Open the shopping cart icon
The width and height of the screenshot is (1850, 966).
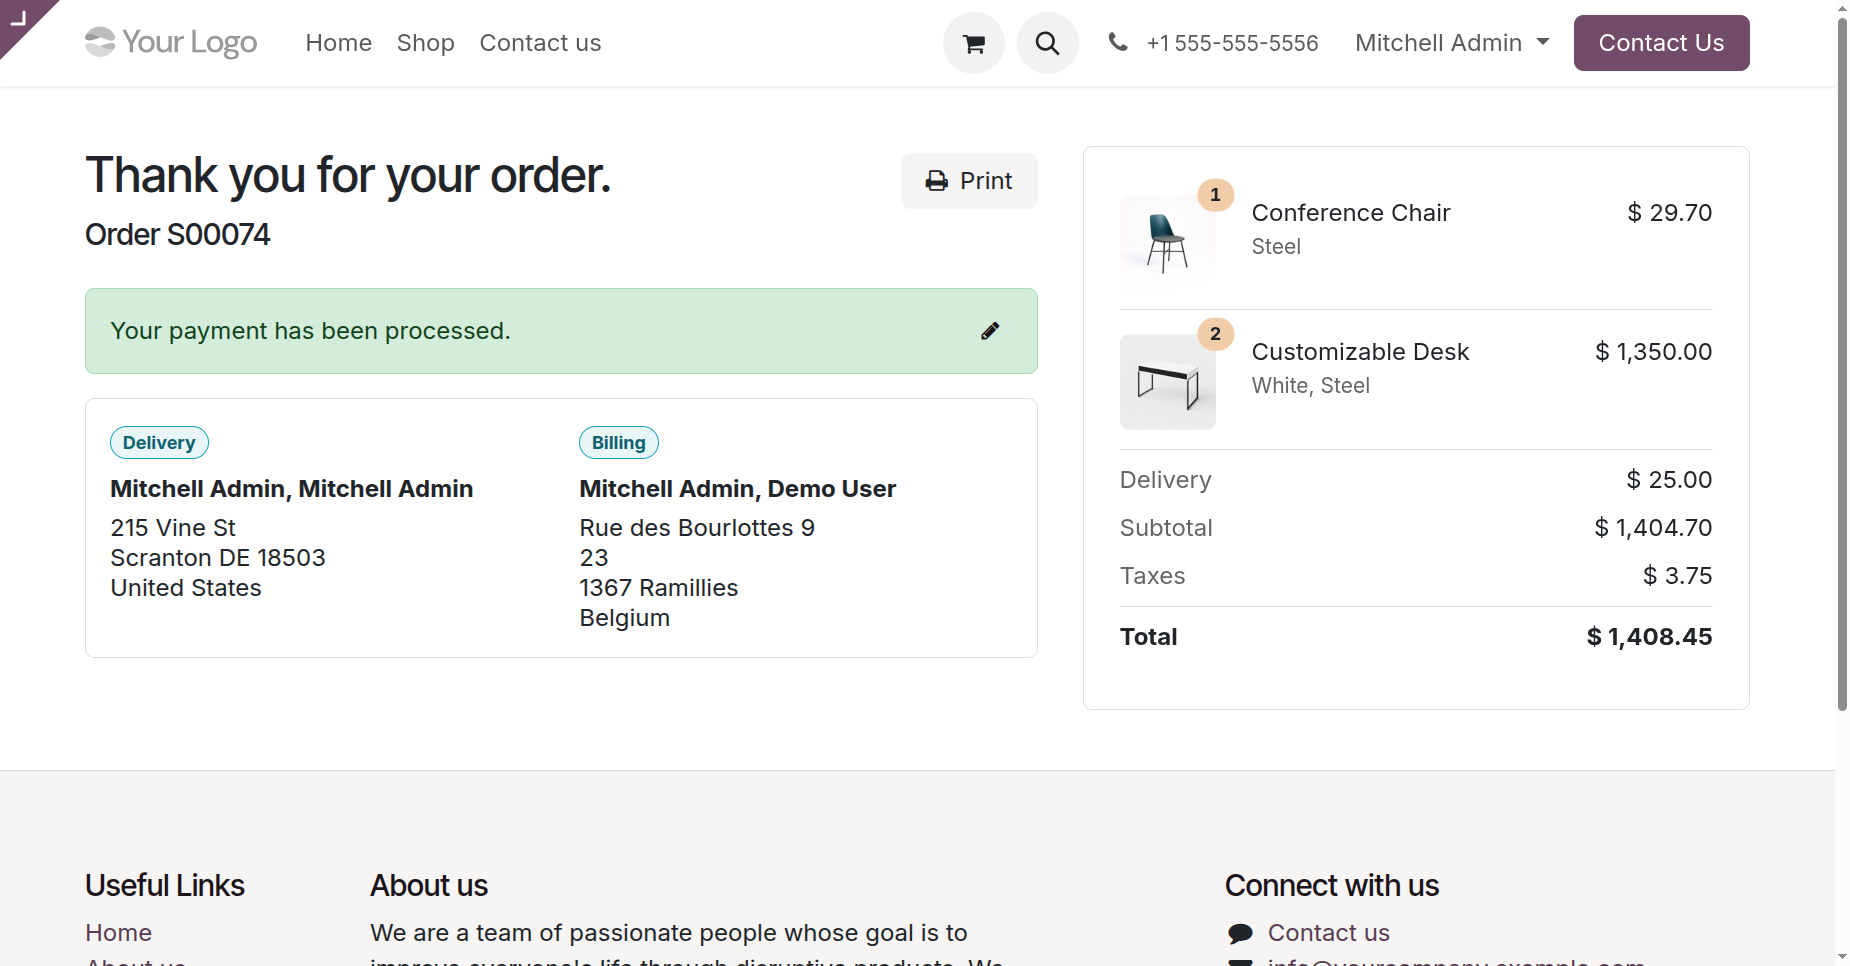click(973, 43)
